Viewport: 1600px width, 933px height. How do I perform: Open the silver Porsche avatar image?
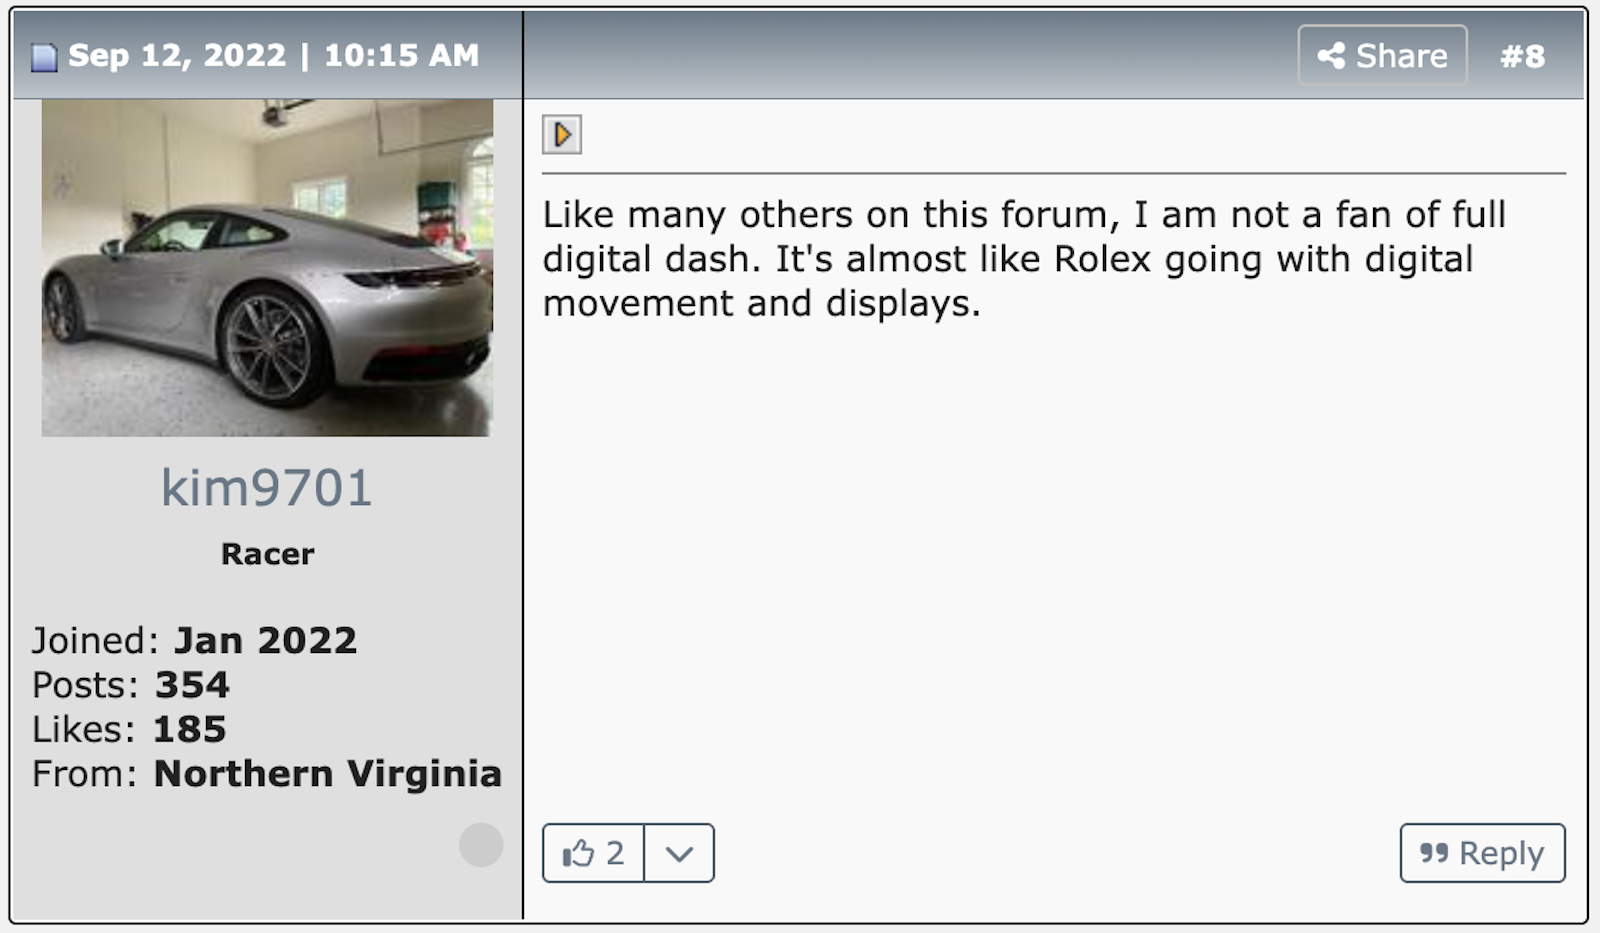pyautogui.click(x=267, y=267)
